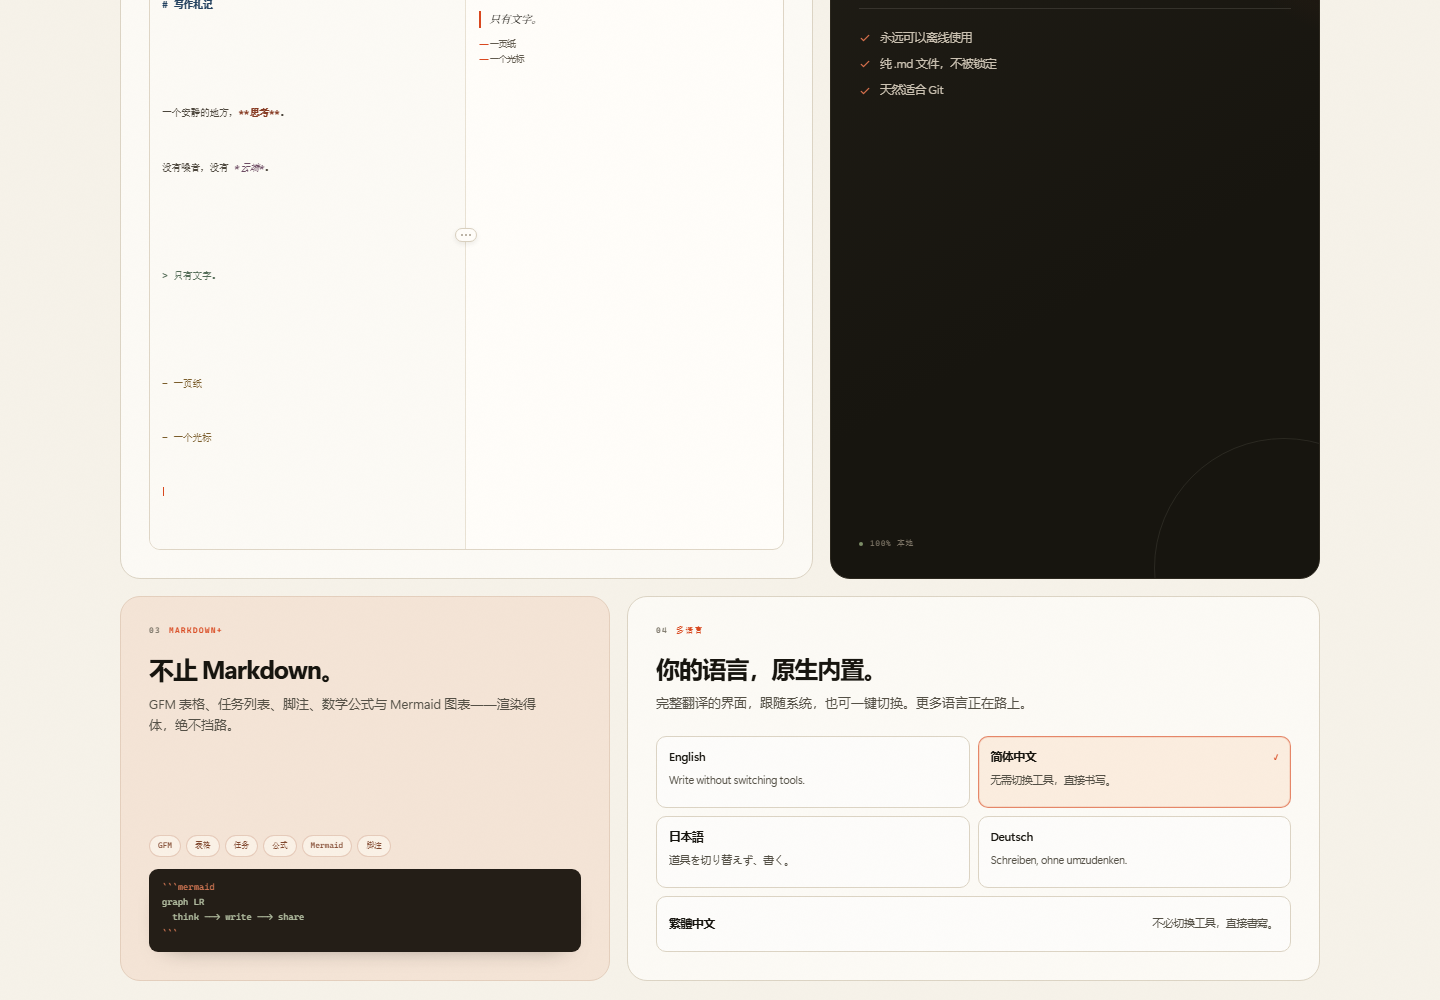Click the GFM tag chip
This screenshot has height=1000, width=1440.
pos(165,846)
